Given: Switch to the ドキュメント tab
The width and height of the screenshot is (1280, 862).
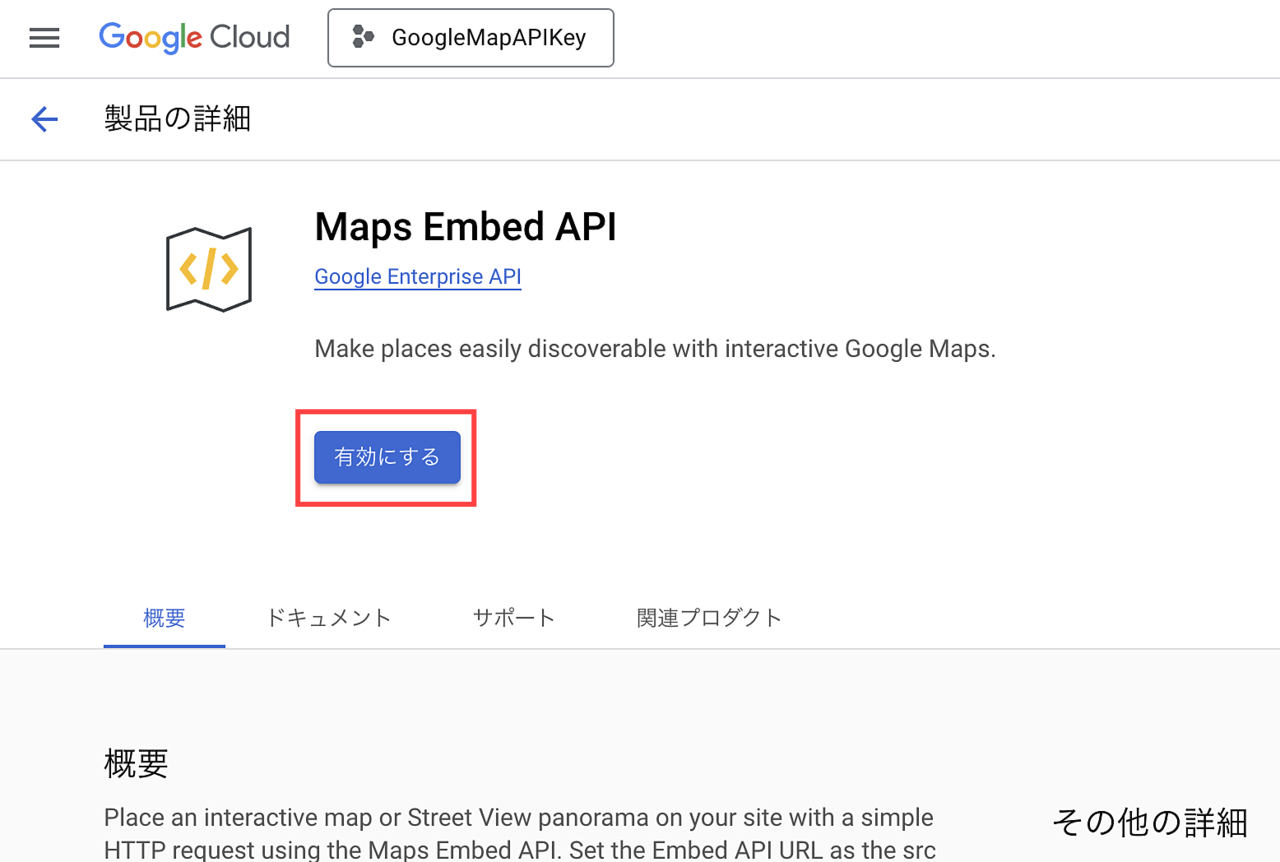Looking at the screenshot, I should 328,618.
